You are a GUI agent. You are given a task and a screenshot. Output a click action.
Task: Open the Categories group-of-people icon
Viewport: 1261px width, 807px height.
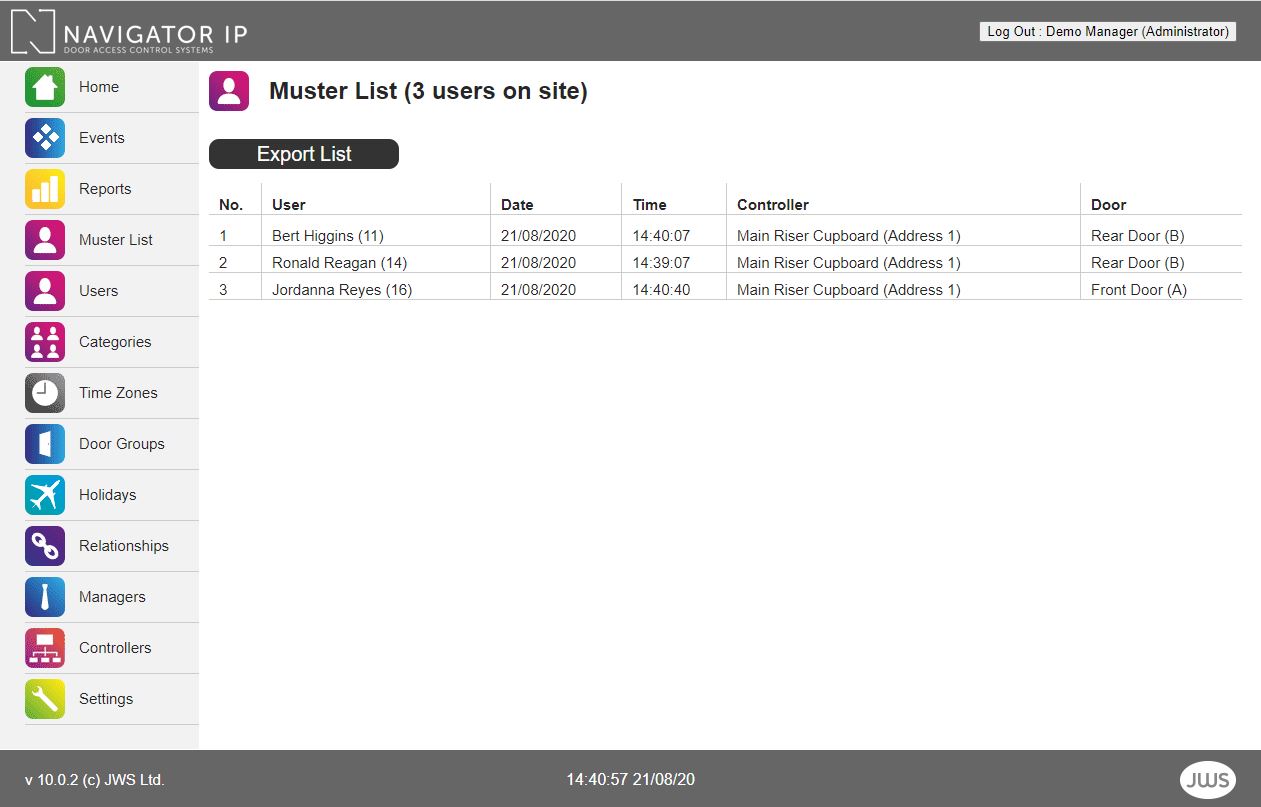[45, 342]
